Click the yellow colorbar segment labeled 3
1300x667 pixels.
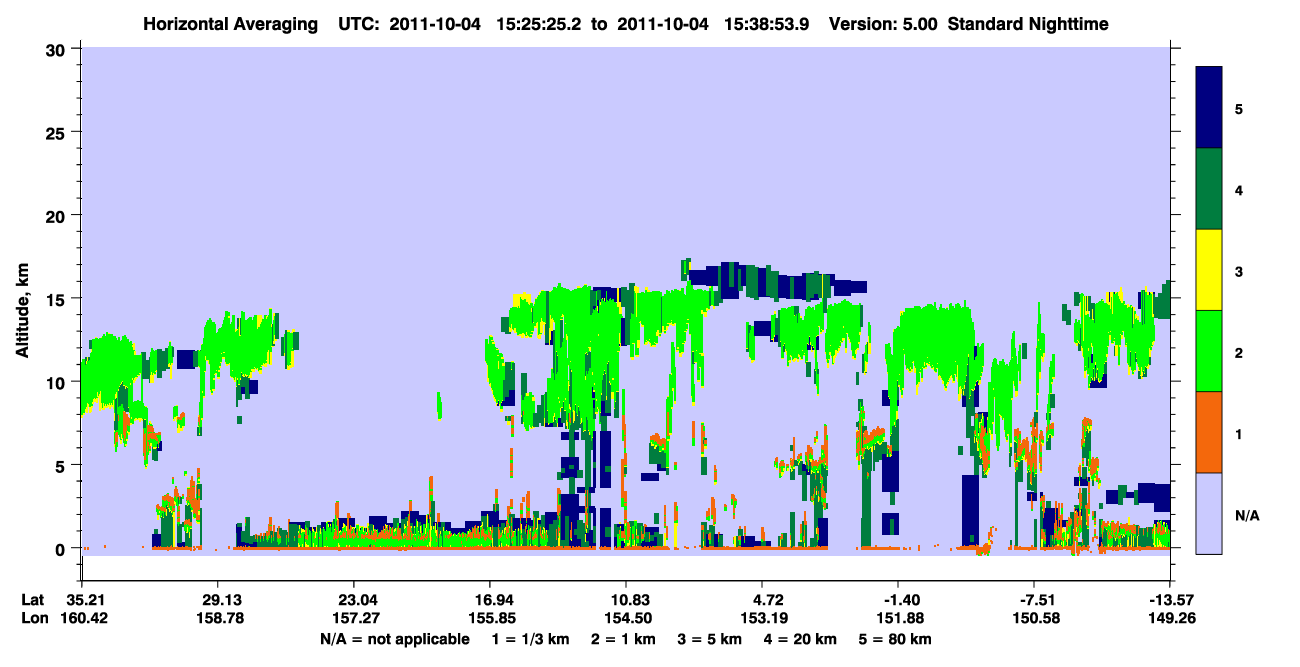click(x=1209, y=270)
